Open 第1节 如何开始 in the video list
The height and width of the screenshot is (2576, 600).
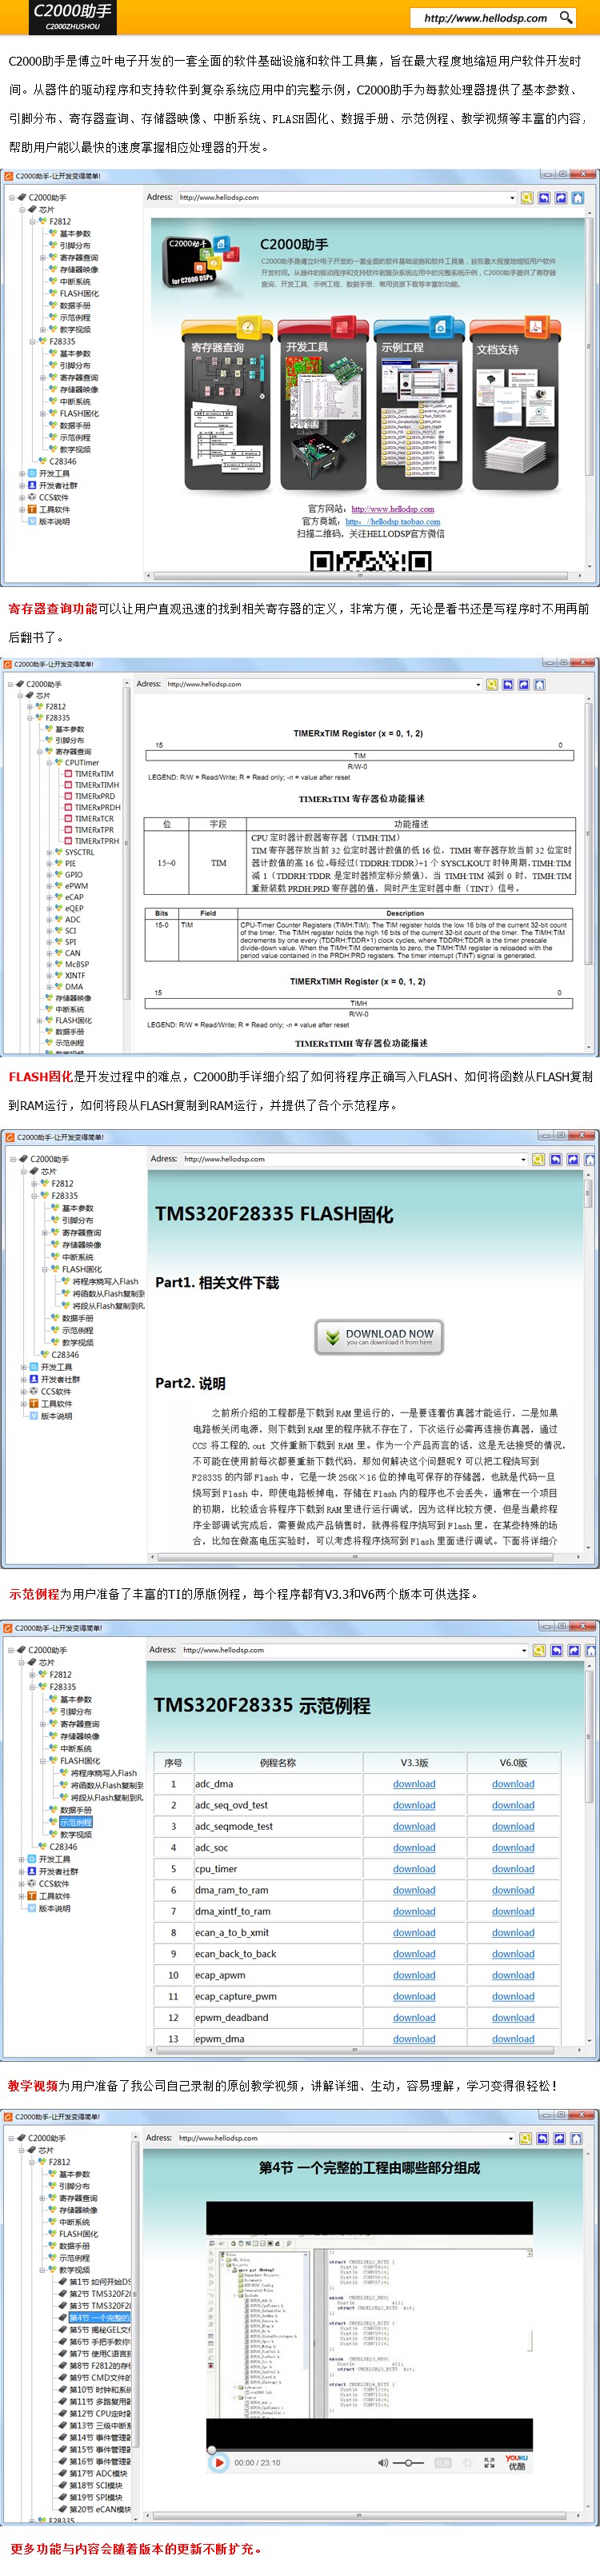pyautogui.click(x=100, y=2282)
